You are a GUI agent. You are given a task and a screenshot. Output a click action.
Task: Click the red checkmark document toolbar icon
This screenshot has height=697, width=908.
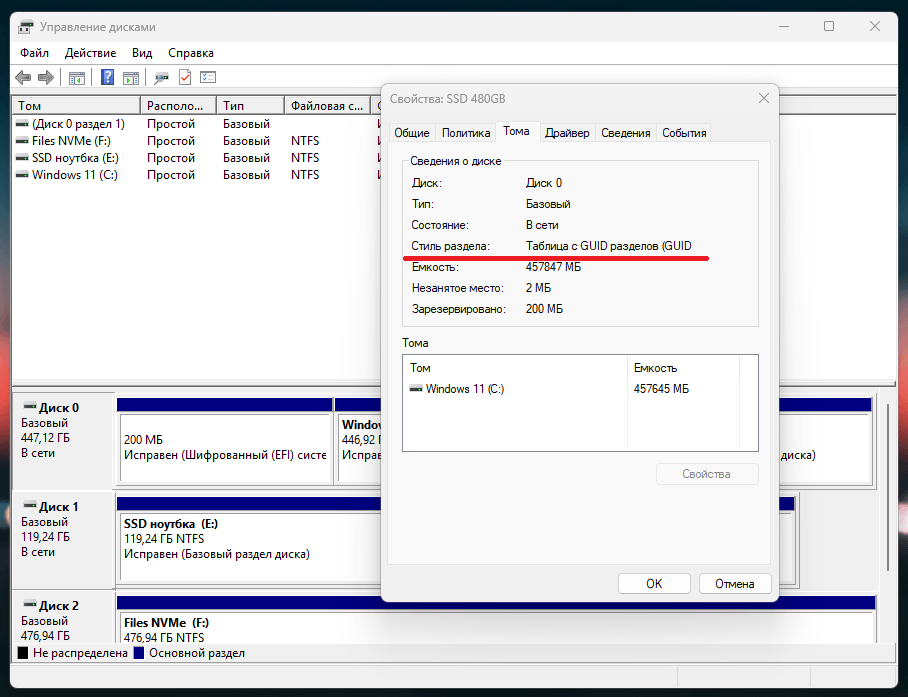(185, 77)
